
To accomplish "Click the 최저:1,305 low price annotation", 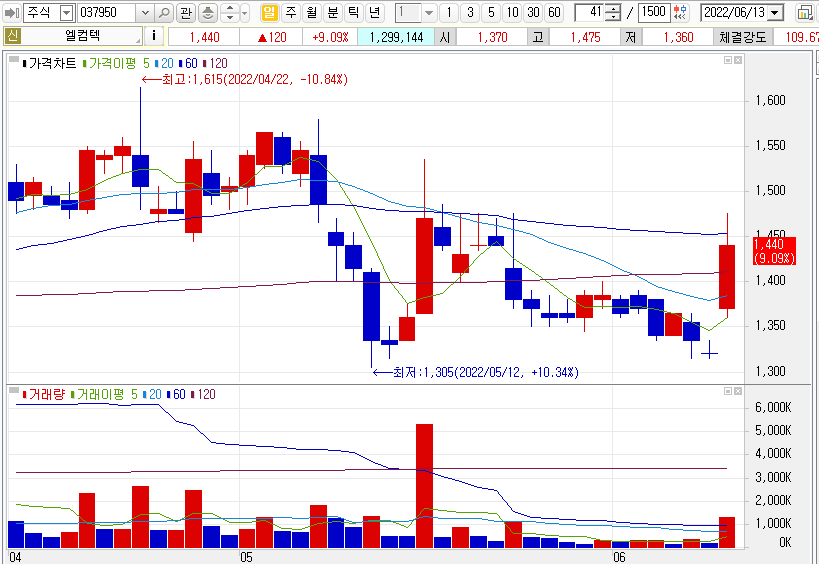I will (476, 372).
